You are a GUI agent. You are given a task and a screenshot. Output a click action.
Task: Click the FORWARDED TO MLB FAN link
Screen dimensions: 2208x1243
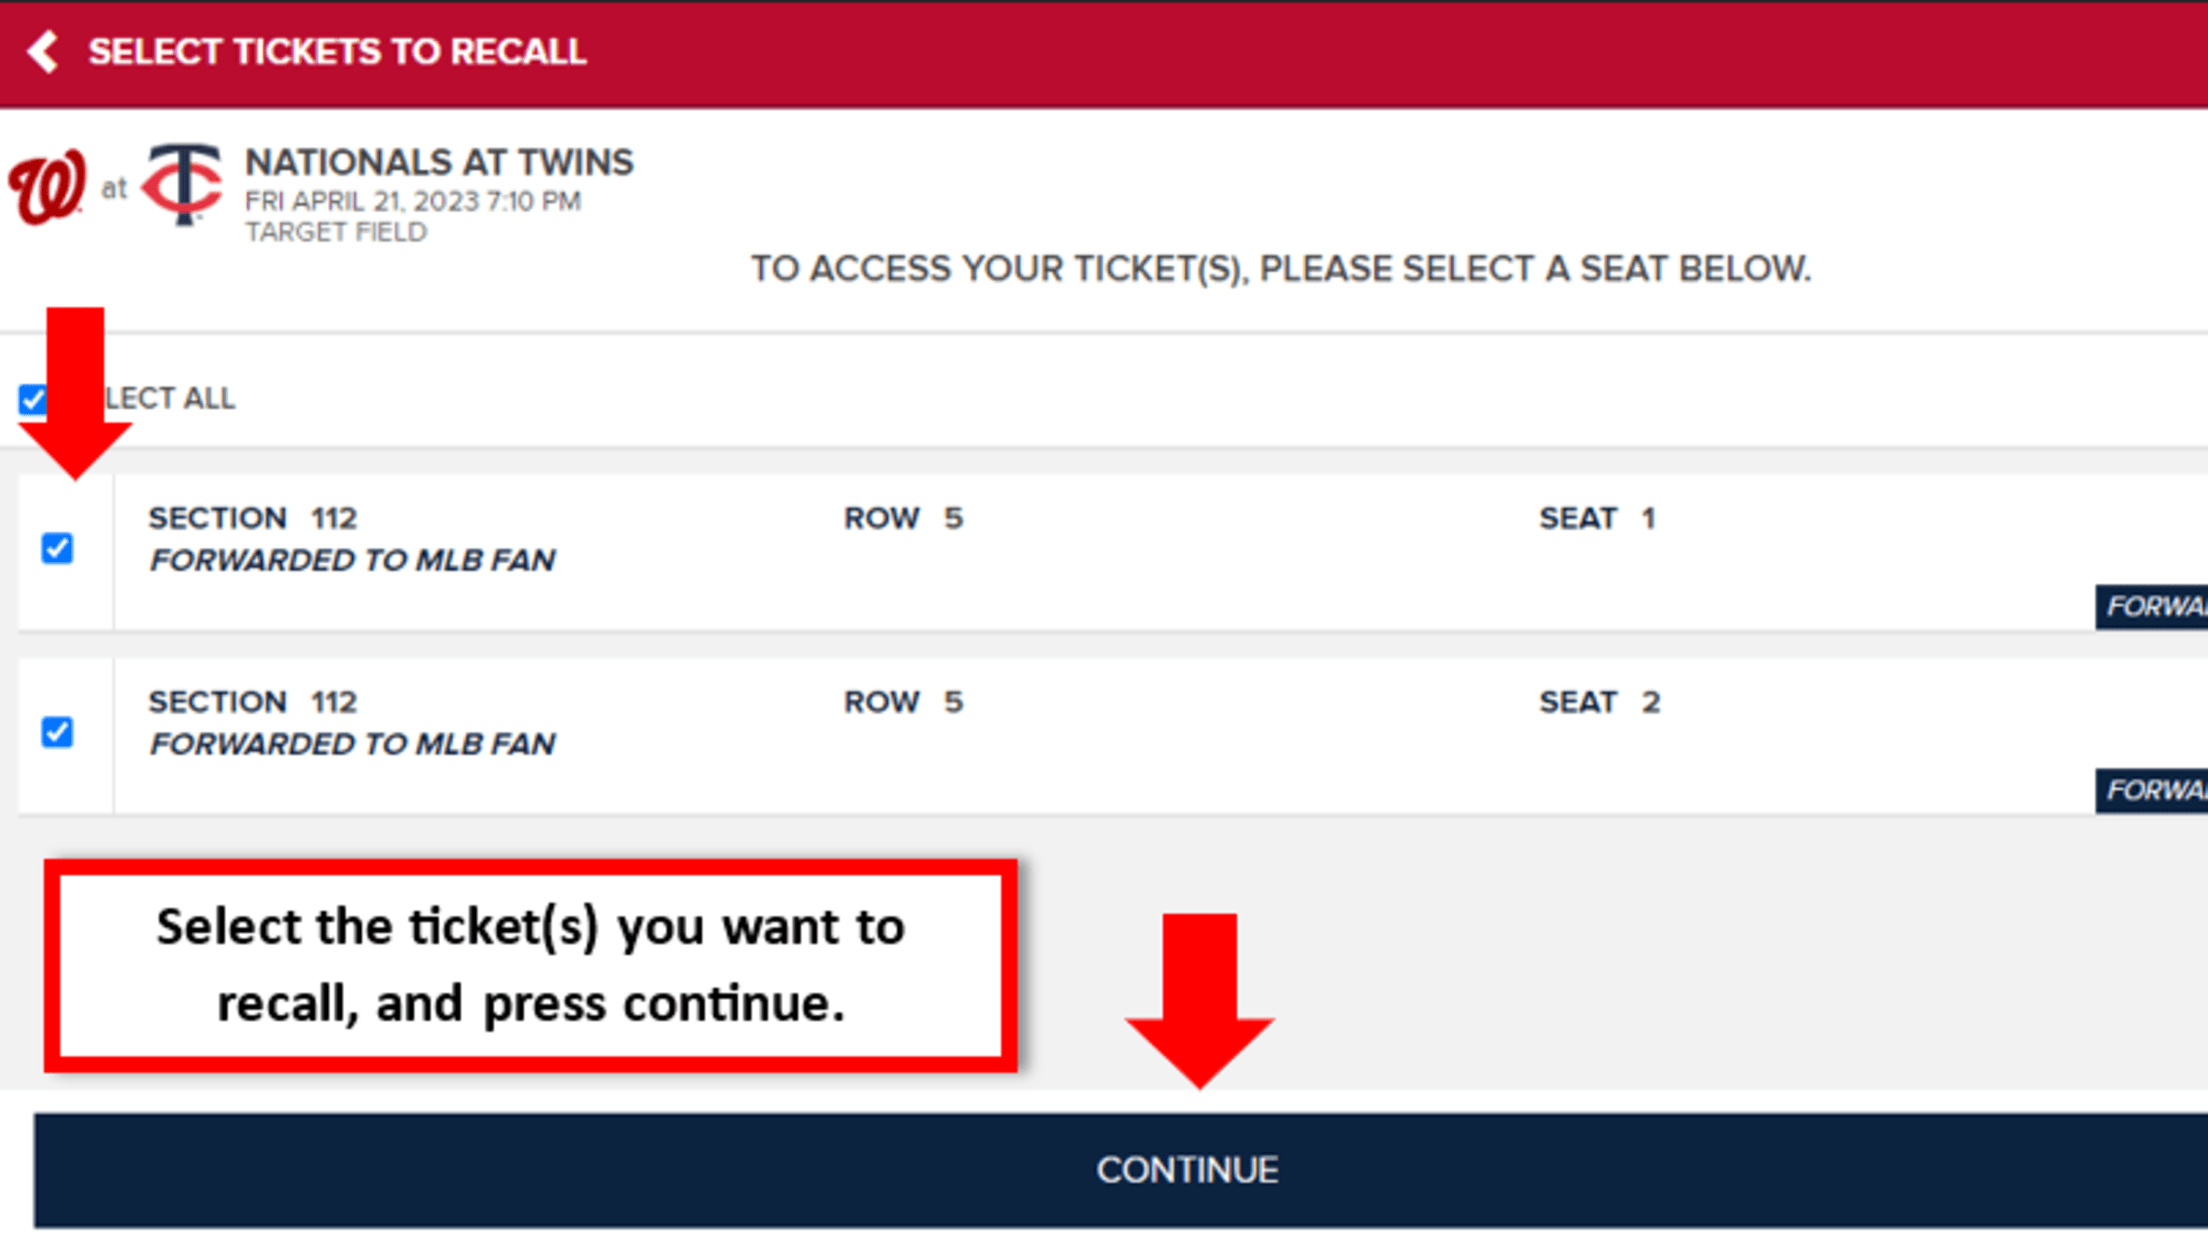tap(352, 559)
